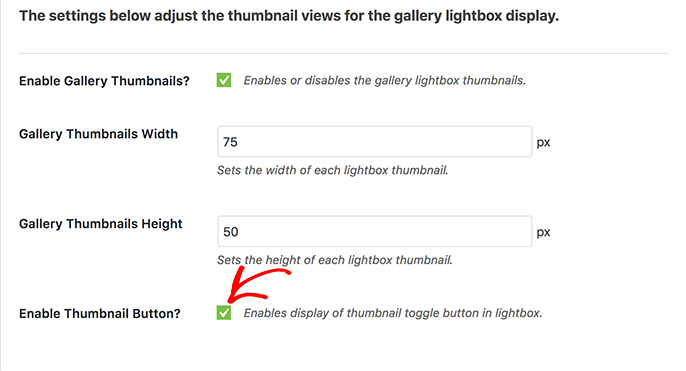The width and height of the screenshot is (686, 371).
Task: Click 'Sets the width of each lightbox thumbnail' hint
Action: pos(332,170)
